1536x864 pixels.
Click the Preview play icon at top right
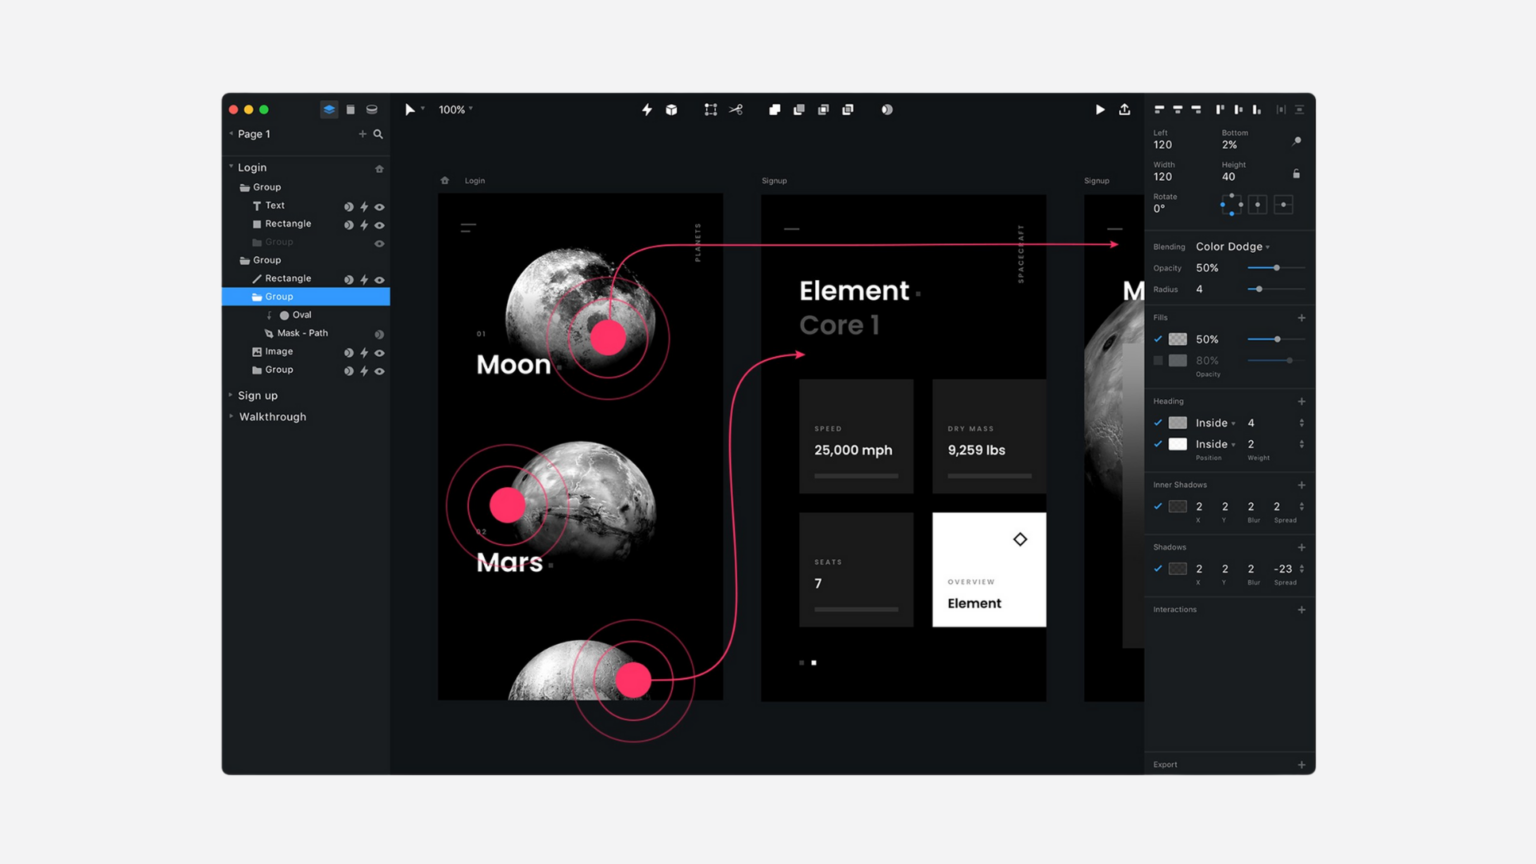(1100, 109)
